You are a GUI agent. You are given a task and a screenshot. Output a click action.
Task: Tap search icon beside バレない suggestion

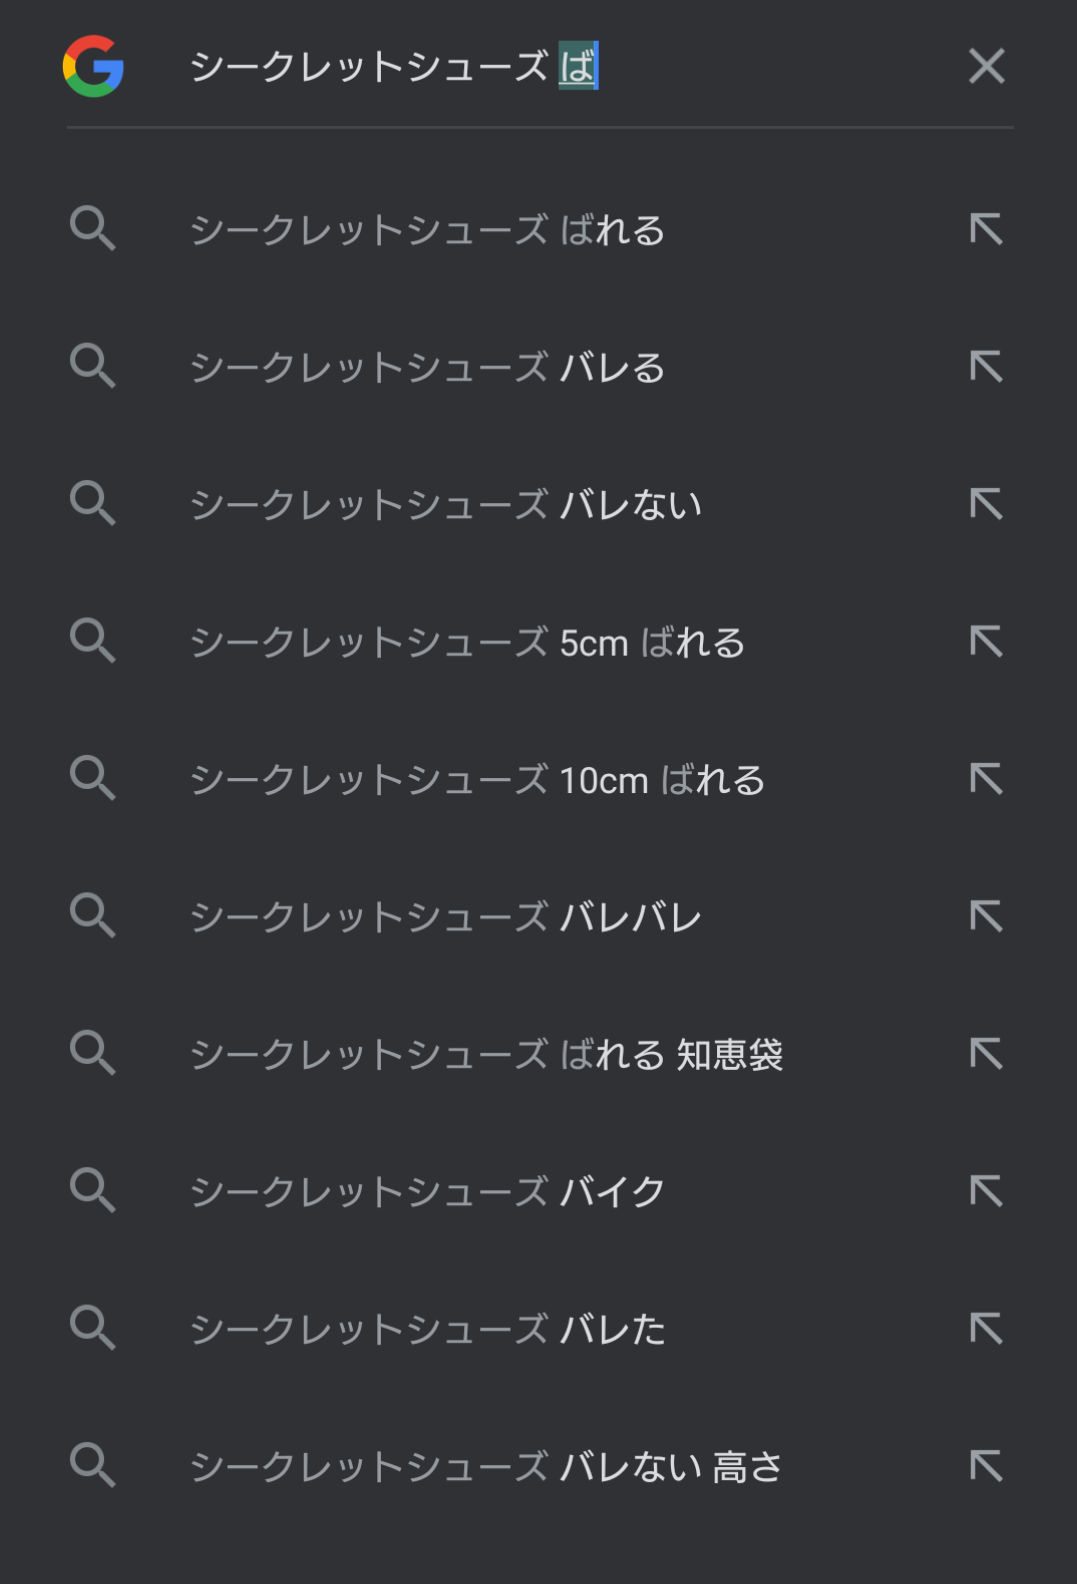pos(93,503)
